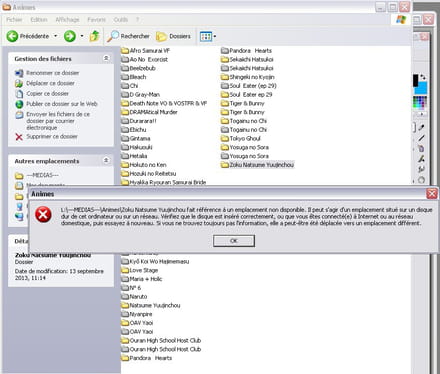Select the Ao No Exorcist folder icon
Image resolution: width=440 pixels, height=374 pixels.
pyautogui.click(x=125, y=59)
